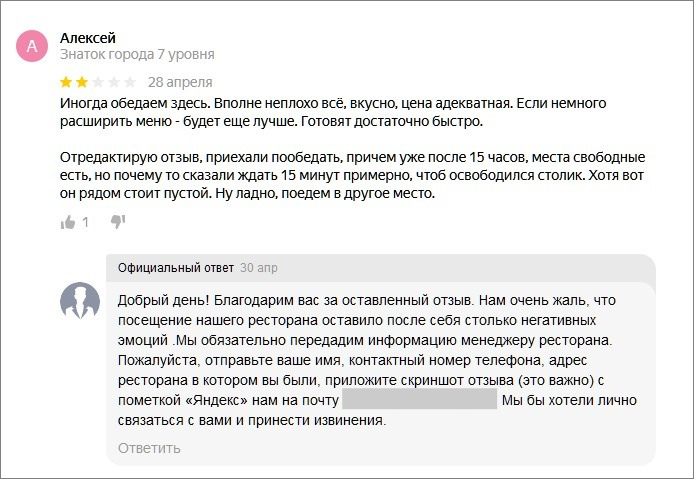Like Алексей's review with thumbs up
The image size is (694, 479).
click(x=68, y=222)
